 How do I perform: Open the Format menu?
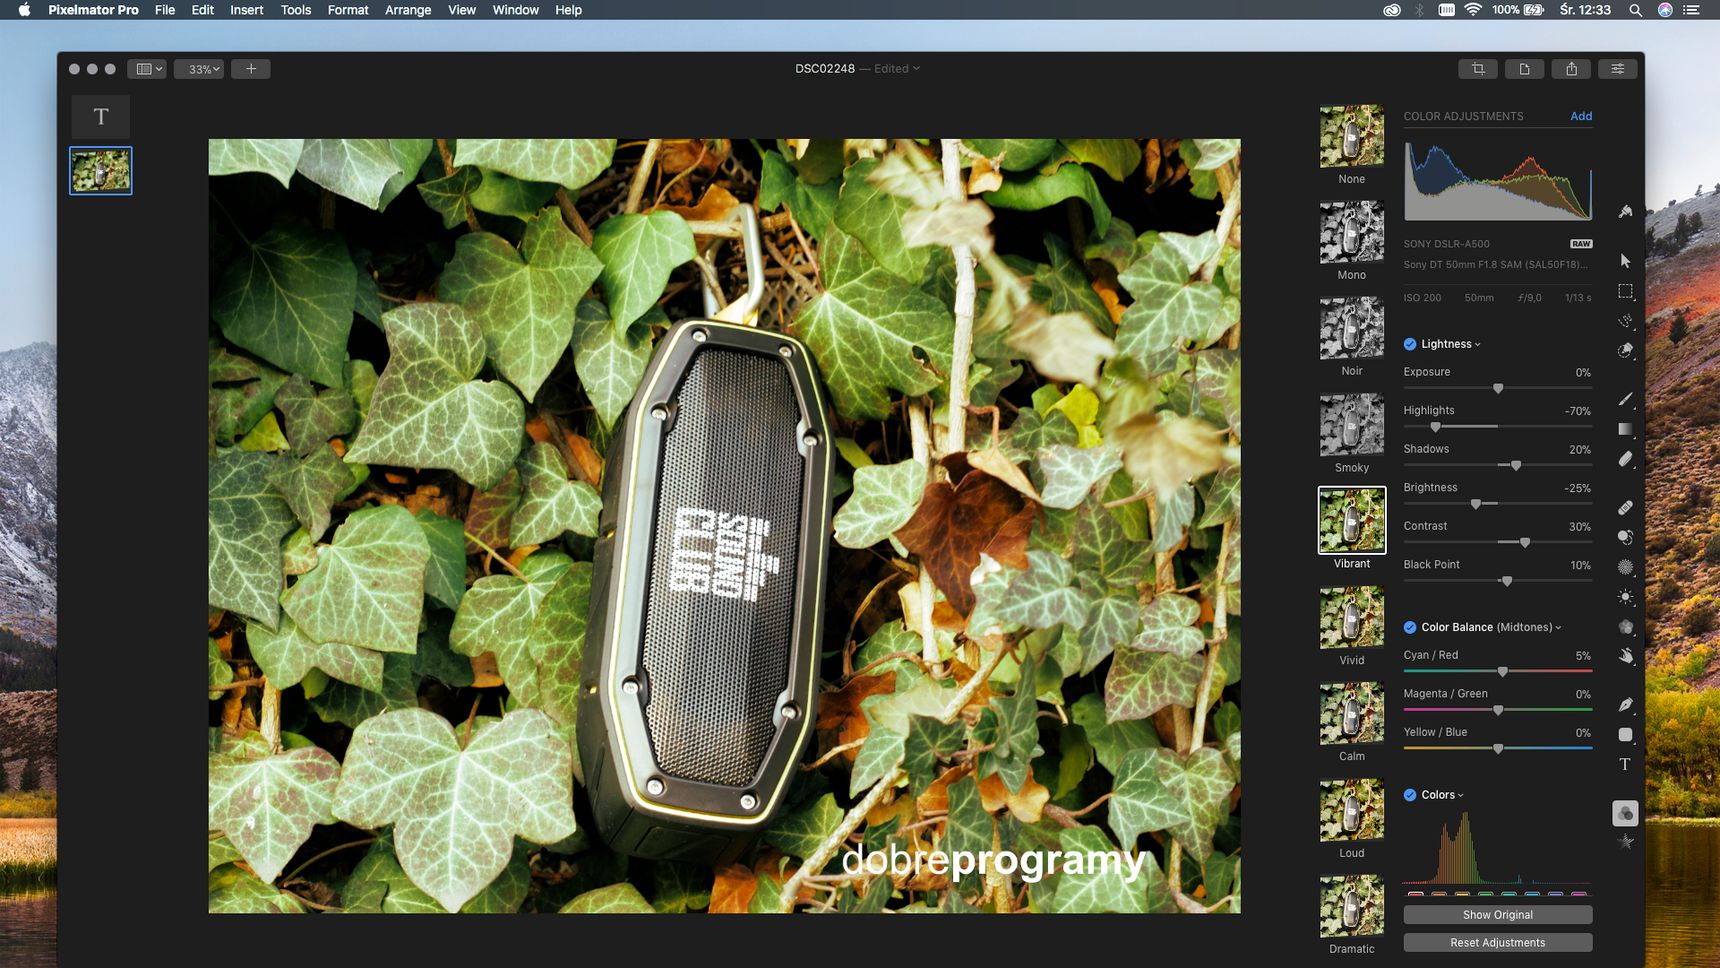pos(348,10)
